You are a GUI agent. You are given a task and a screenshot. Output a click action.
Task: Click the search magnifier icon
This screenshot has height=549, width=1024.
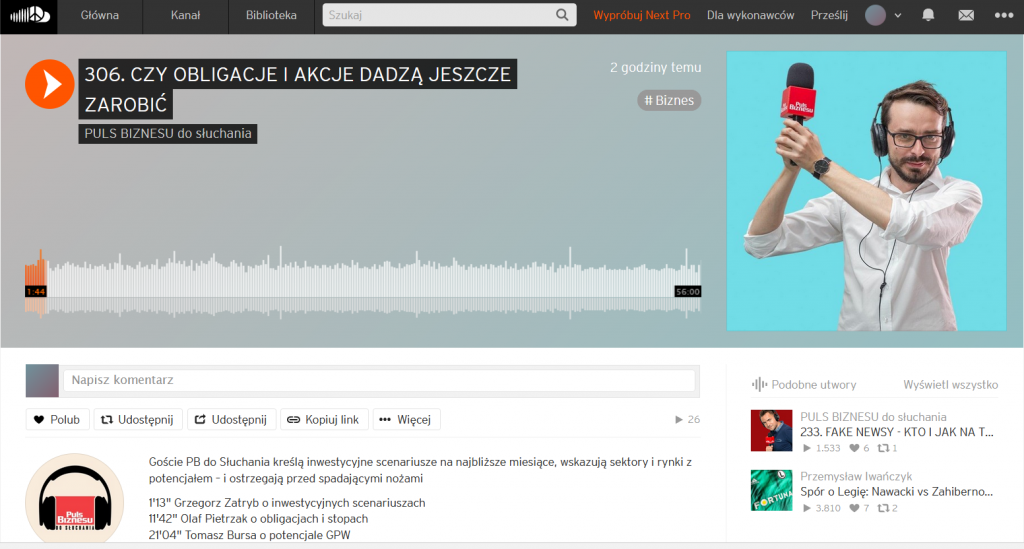(562, 15)
